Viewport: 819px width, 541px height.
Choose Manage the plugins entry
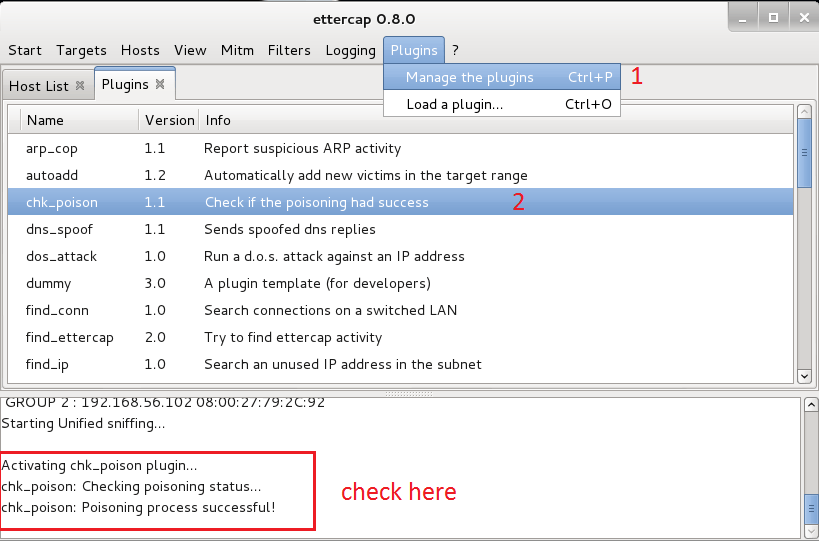coord(501,77)
